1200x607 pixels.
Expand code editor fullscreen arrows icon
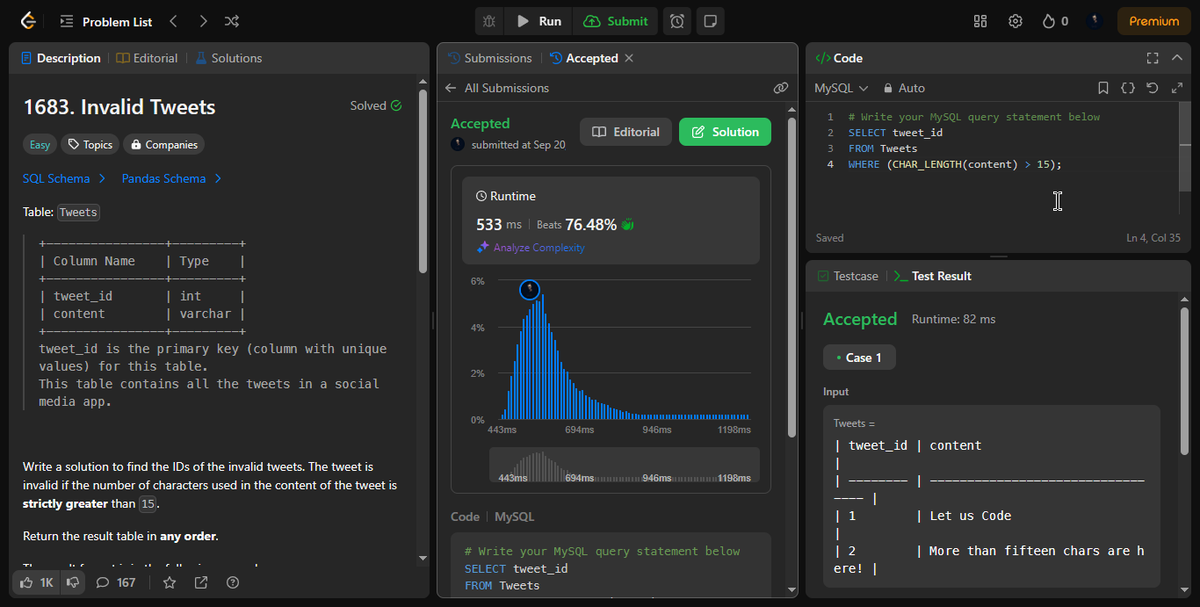pyautogui.click(x=1176, y=88)
